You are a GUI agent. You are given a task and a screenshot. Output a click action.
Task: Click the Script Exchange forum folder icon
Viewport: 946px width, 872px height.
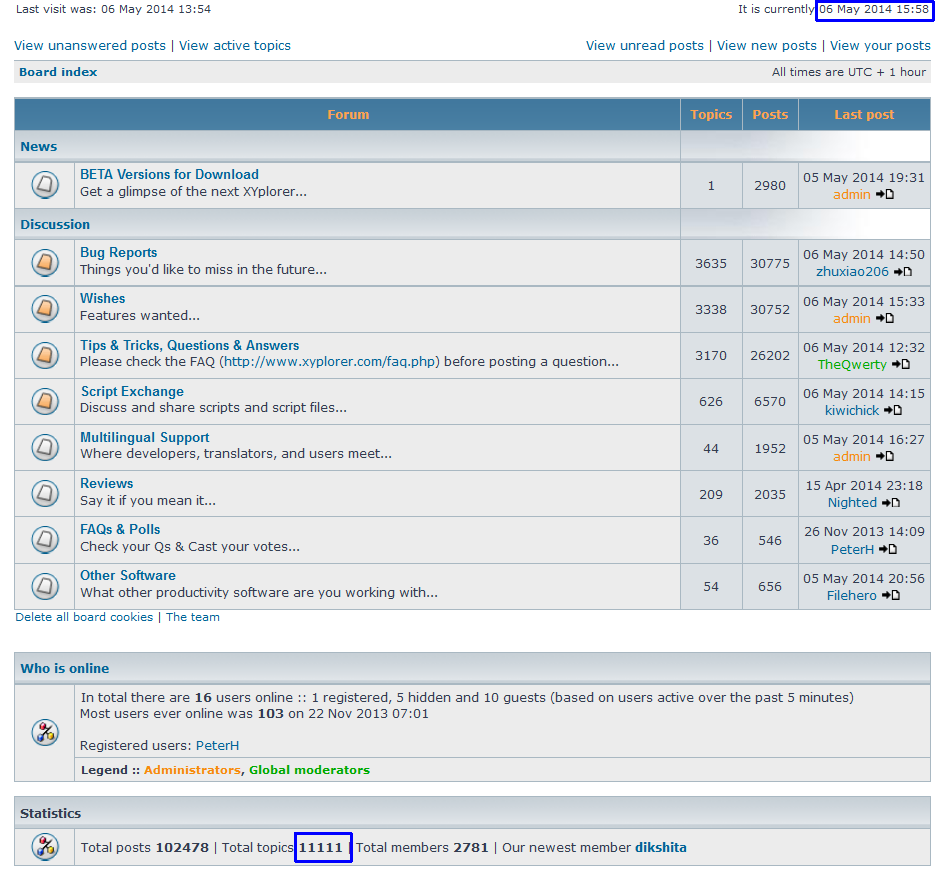click(44, 401)
